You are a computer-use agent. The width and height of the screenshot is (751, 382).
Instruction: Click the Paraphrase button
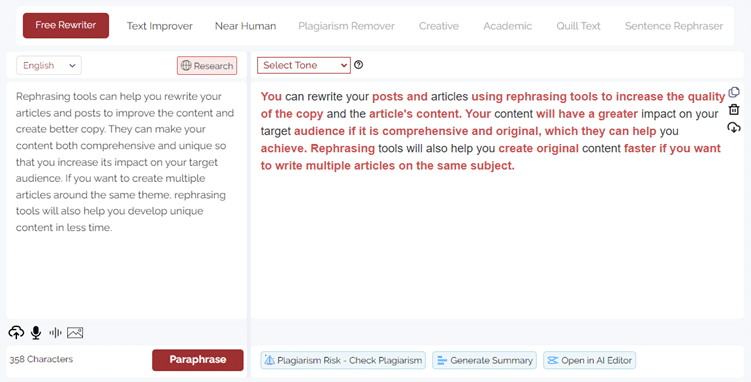click(x=198, y=360)
